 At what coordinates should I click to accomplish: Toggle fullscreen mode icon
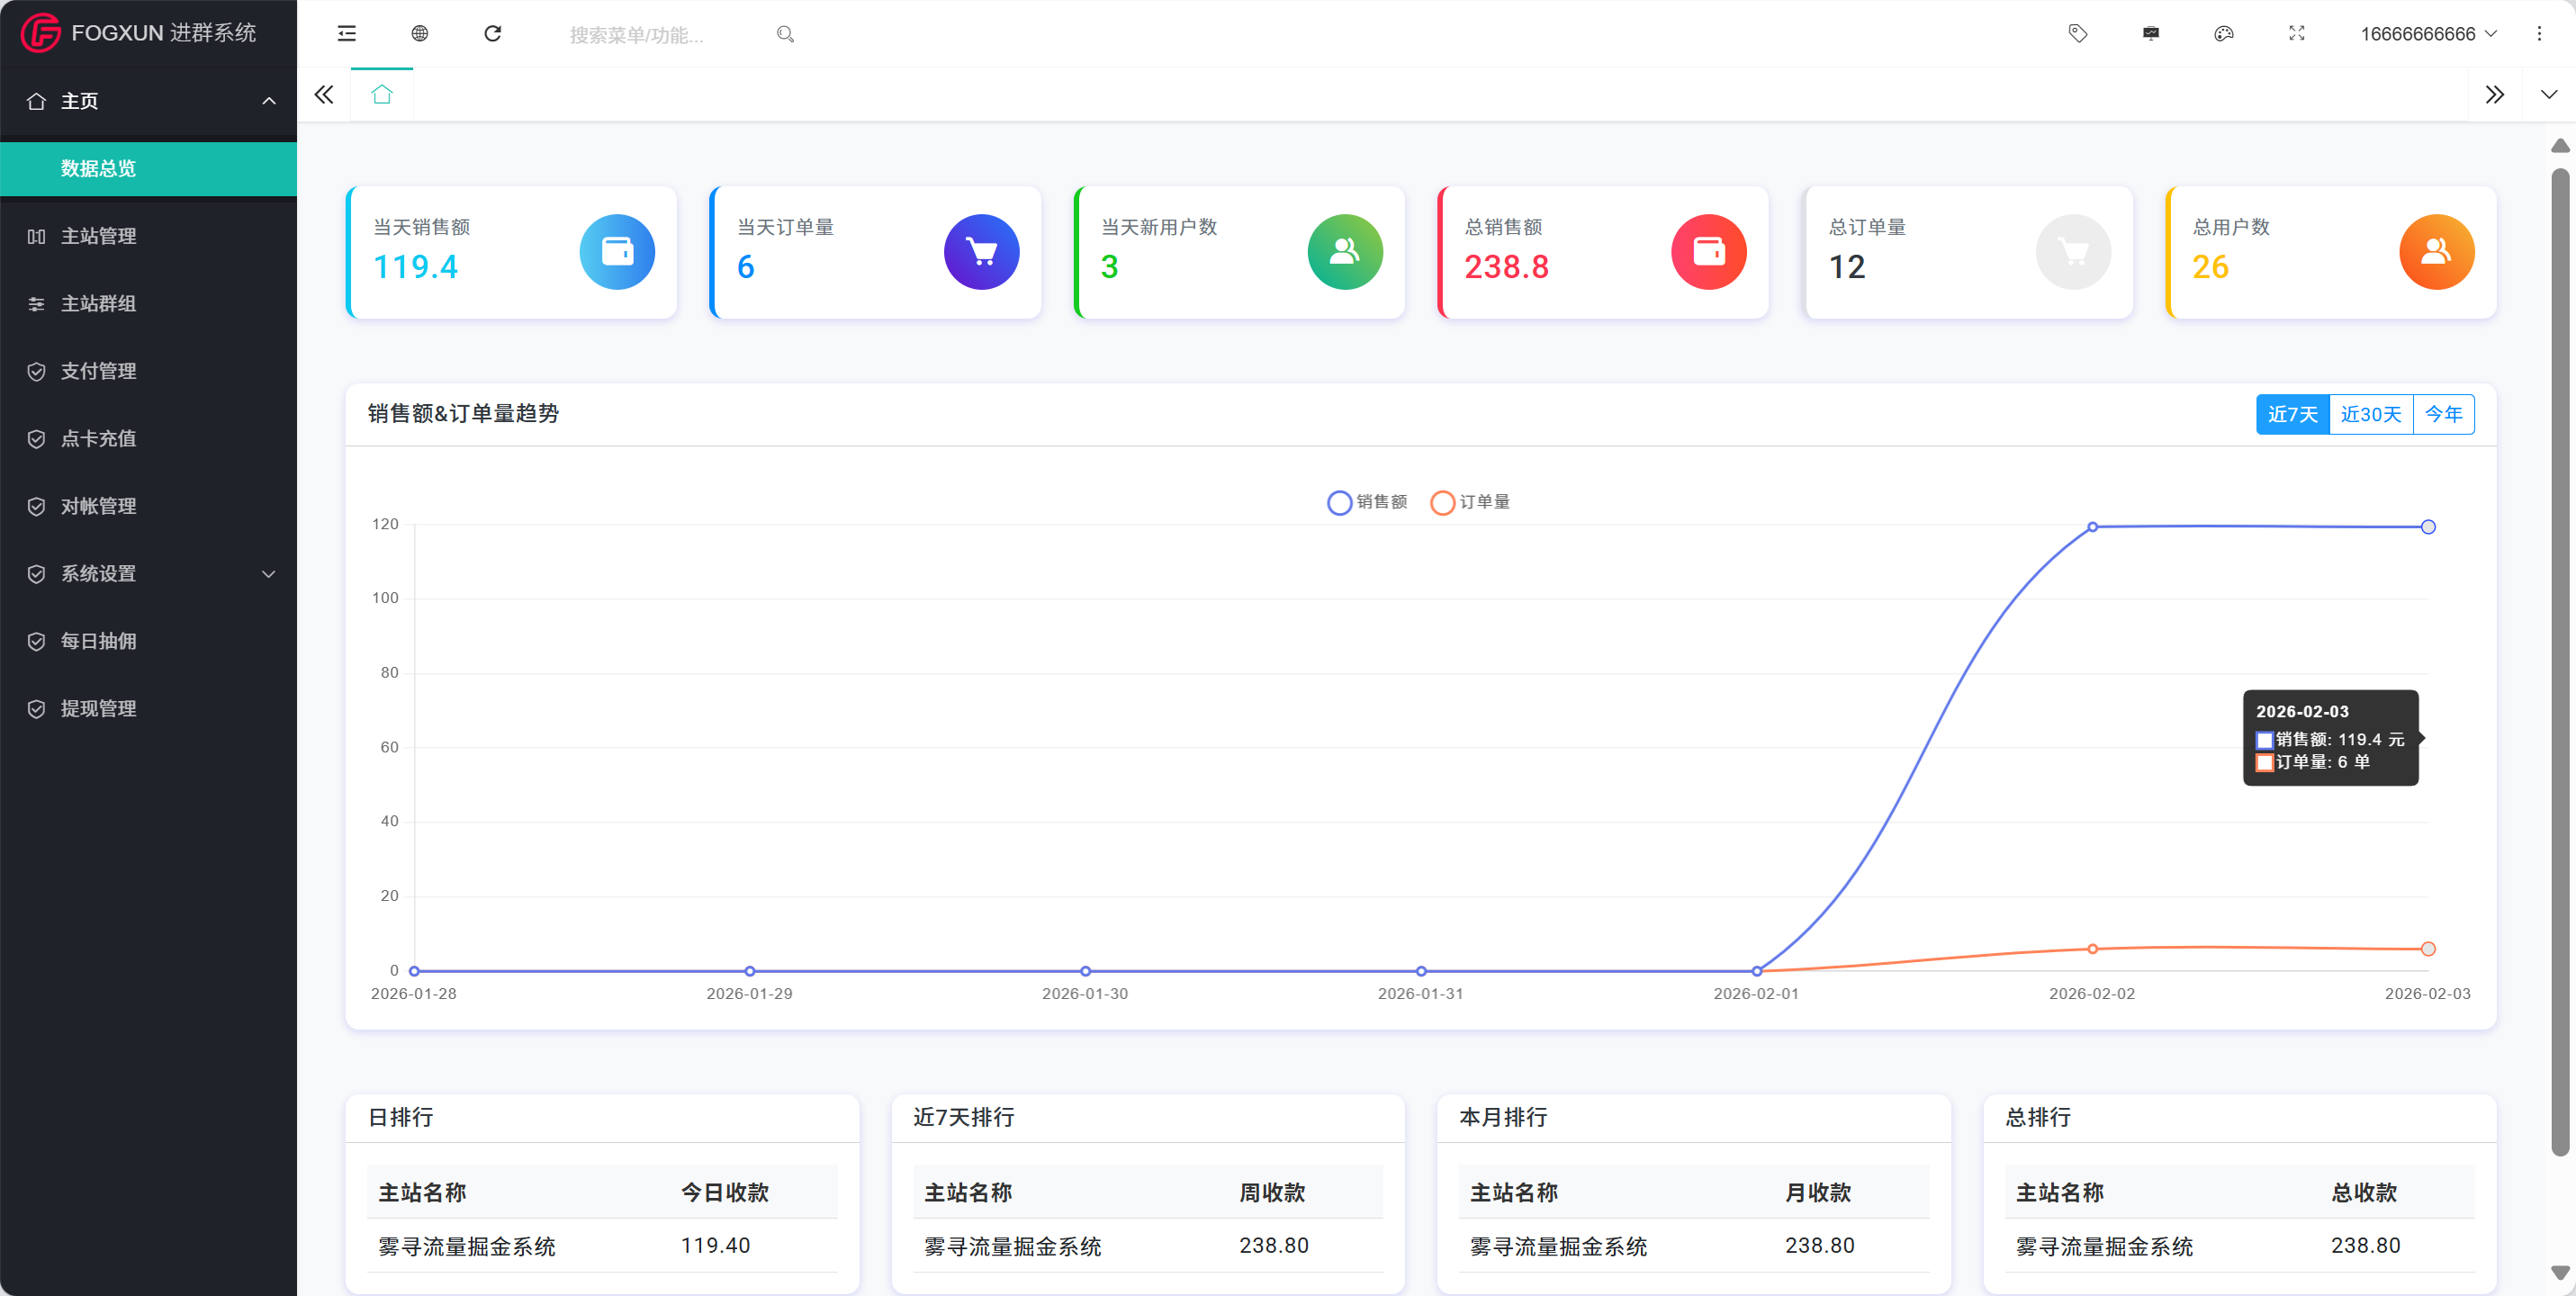point(2297,33)
